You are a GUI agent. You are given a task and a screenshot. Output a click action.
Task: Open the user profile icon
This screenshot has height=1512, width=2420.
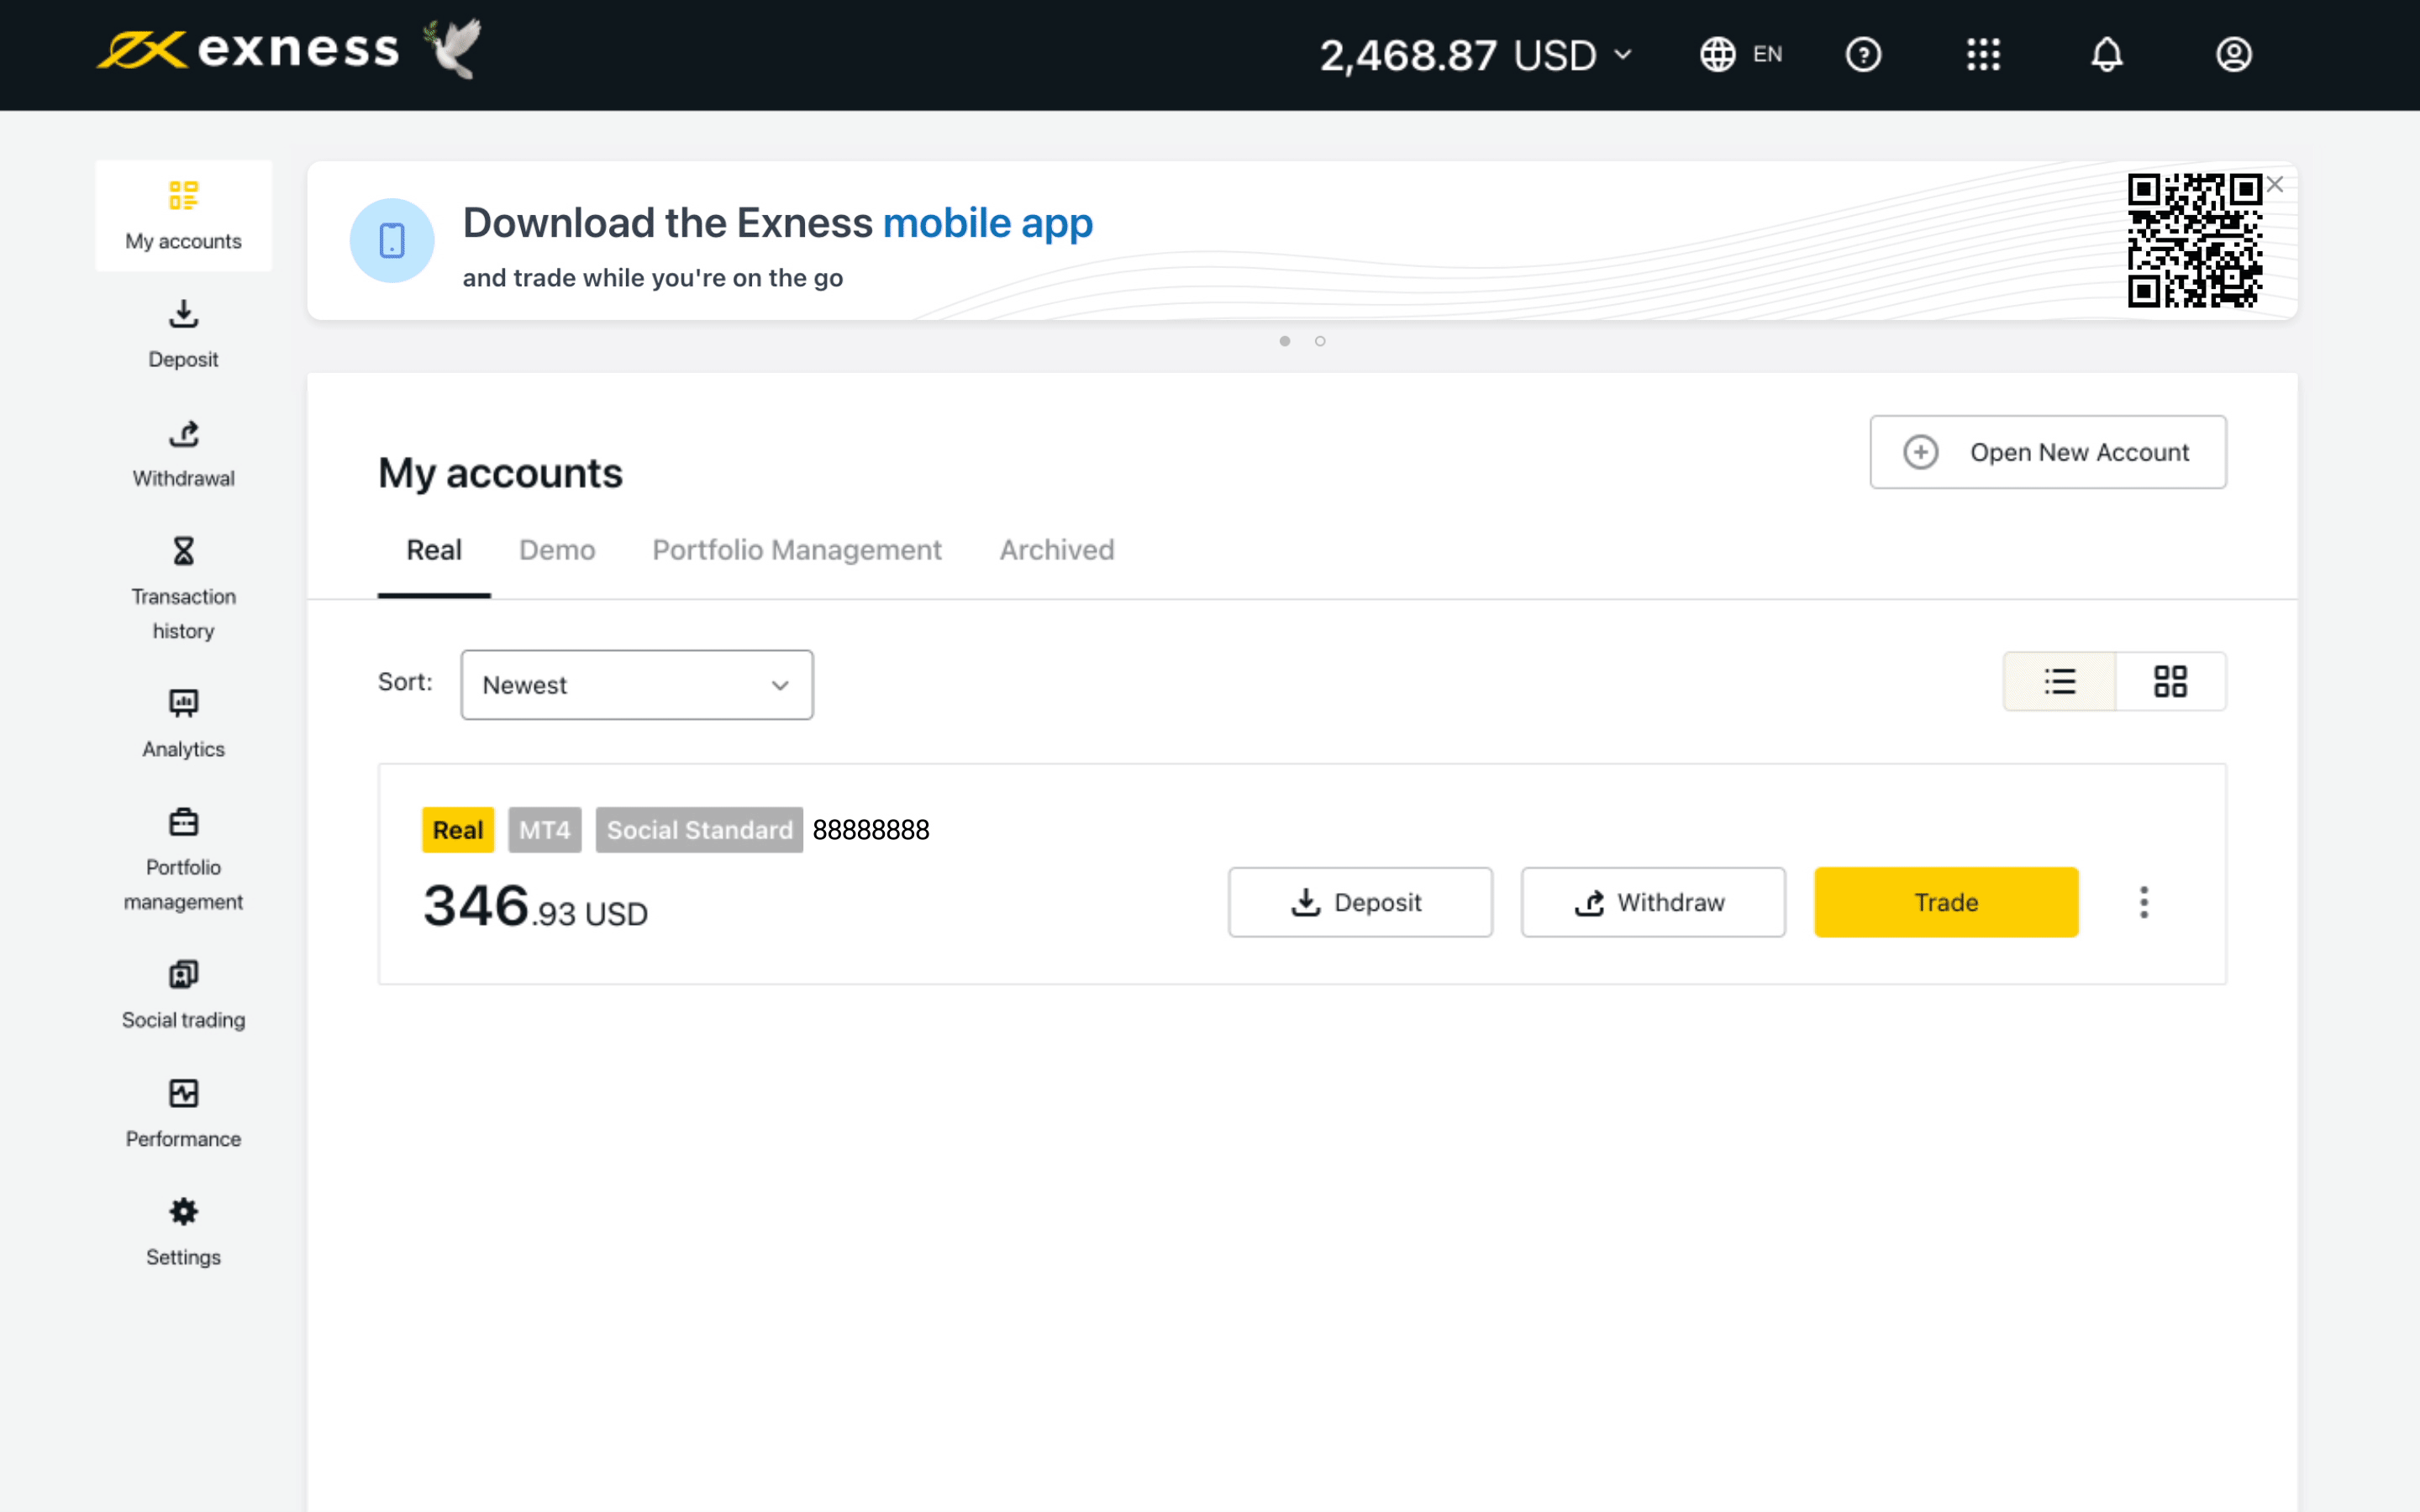2233,54
